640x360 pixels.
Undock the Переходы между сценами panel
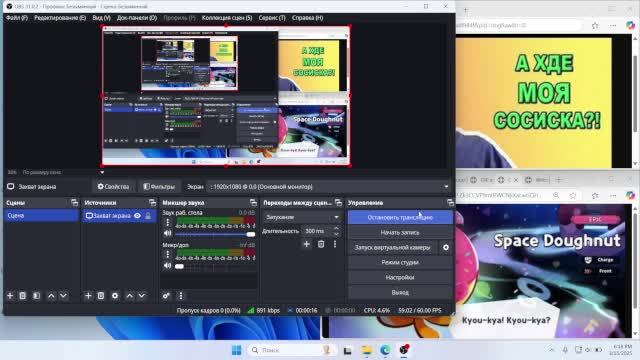(x=338, y=202)
